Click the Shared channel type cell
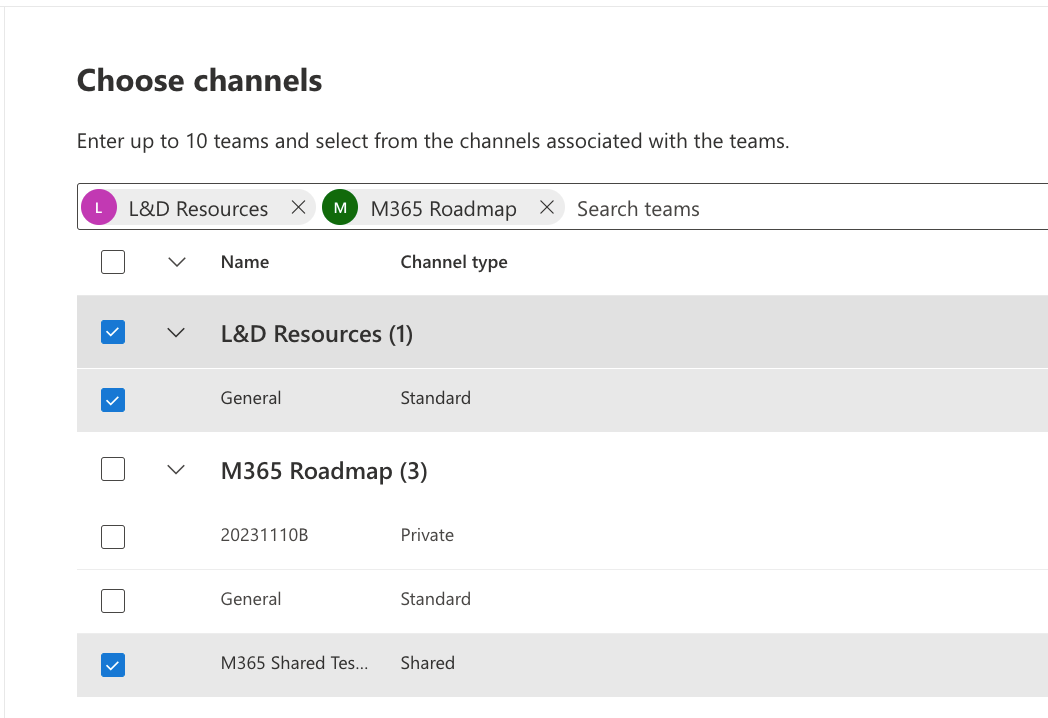Screen dimensions: 1048x718 pos(428,663)
